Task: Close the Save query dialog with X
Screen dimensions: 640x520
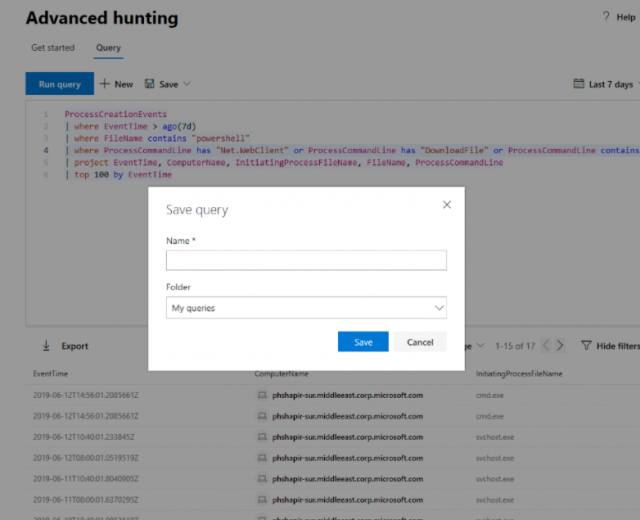Action: coord(446,205)
